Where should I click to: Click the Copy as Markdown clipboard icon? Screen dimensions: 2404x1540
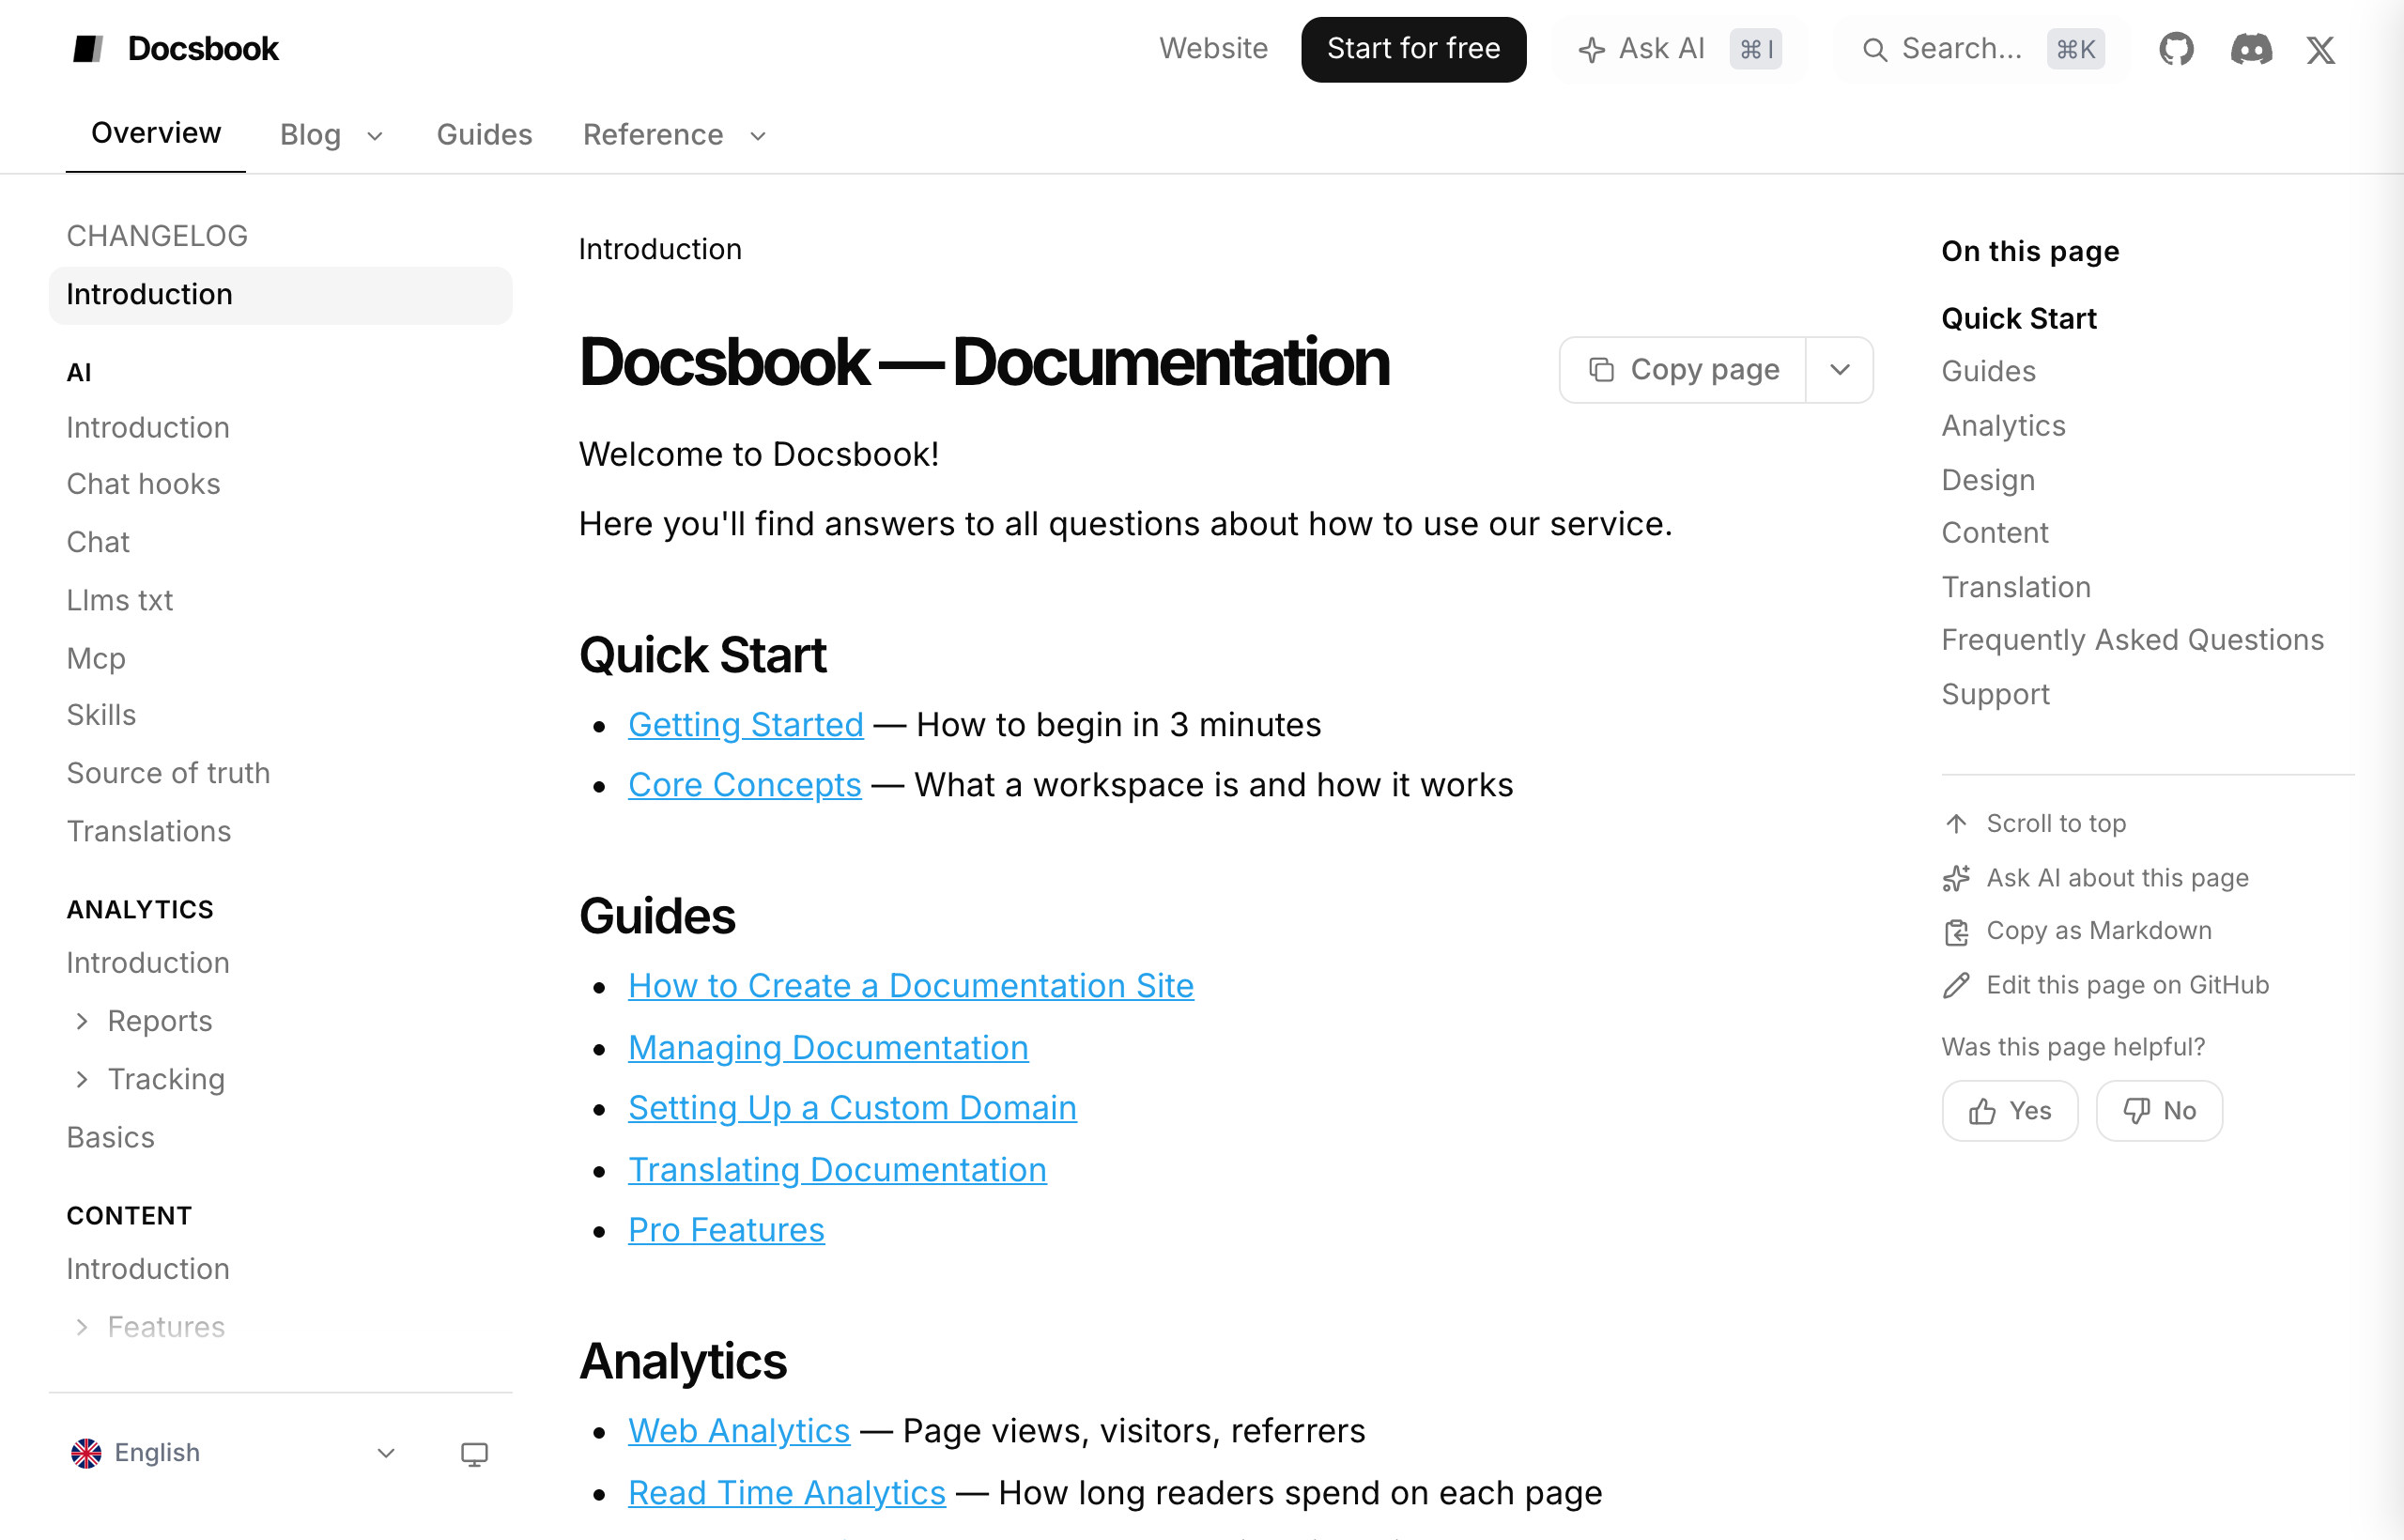(1956, 932)
